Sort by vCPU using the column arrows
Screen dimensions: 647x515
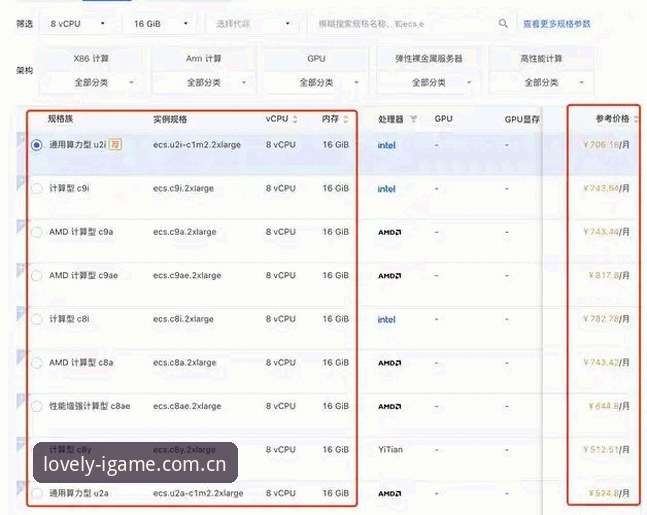coord(295,119)
